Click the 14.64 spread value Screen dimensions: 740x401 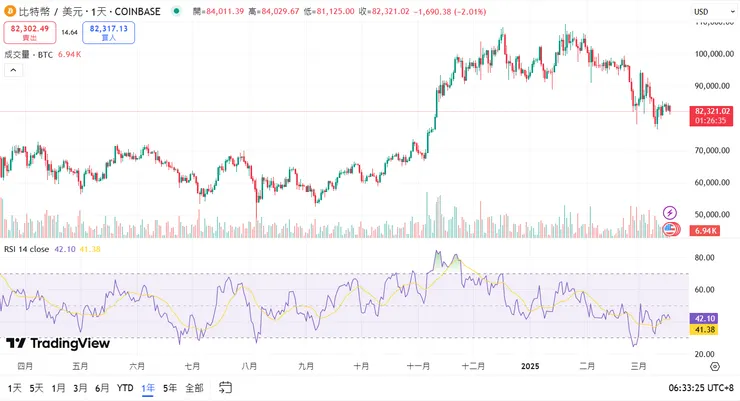(69, 33)
